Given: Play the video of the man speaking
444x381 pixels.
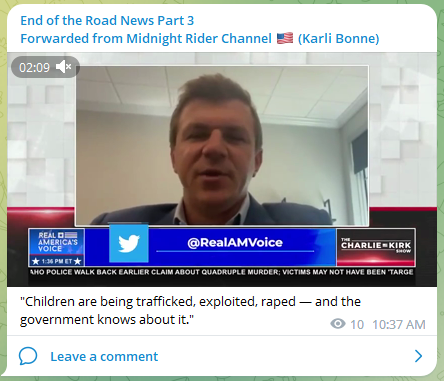Looking at the screenshot, I should 222,146.
